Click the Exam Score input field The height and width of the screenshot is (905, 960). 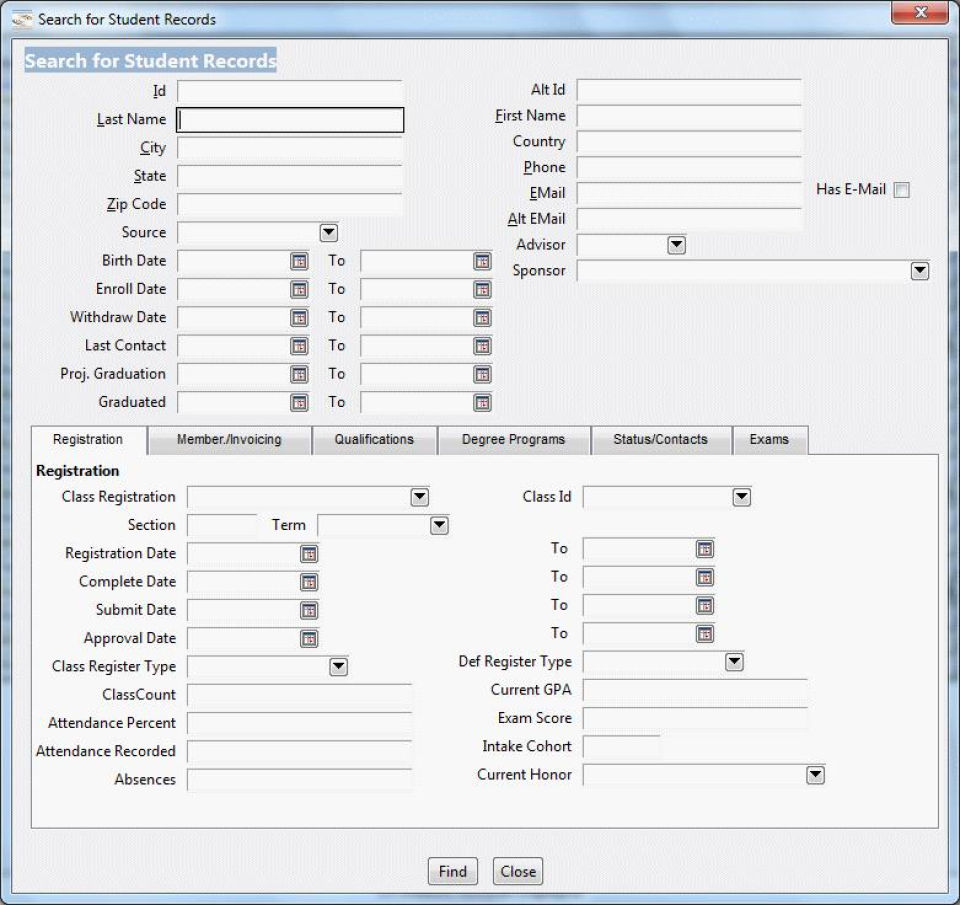tap(695, 718)
